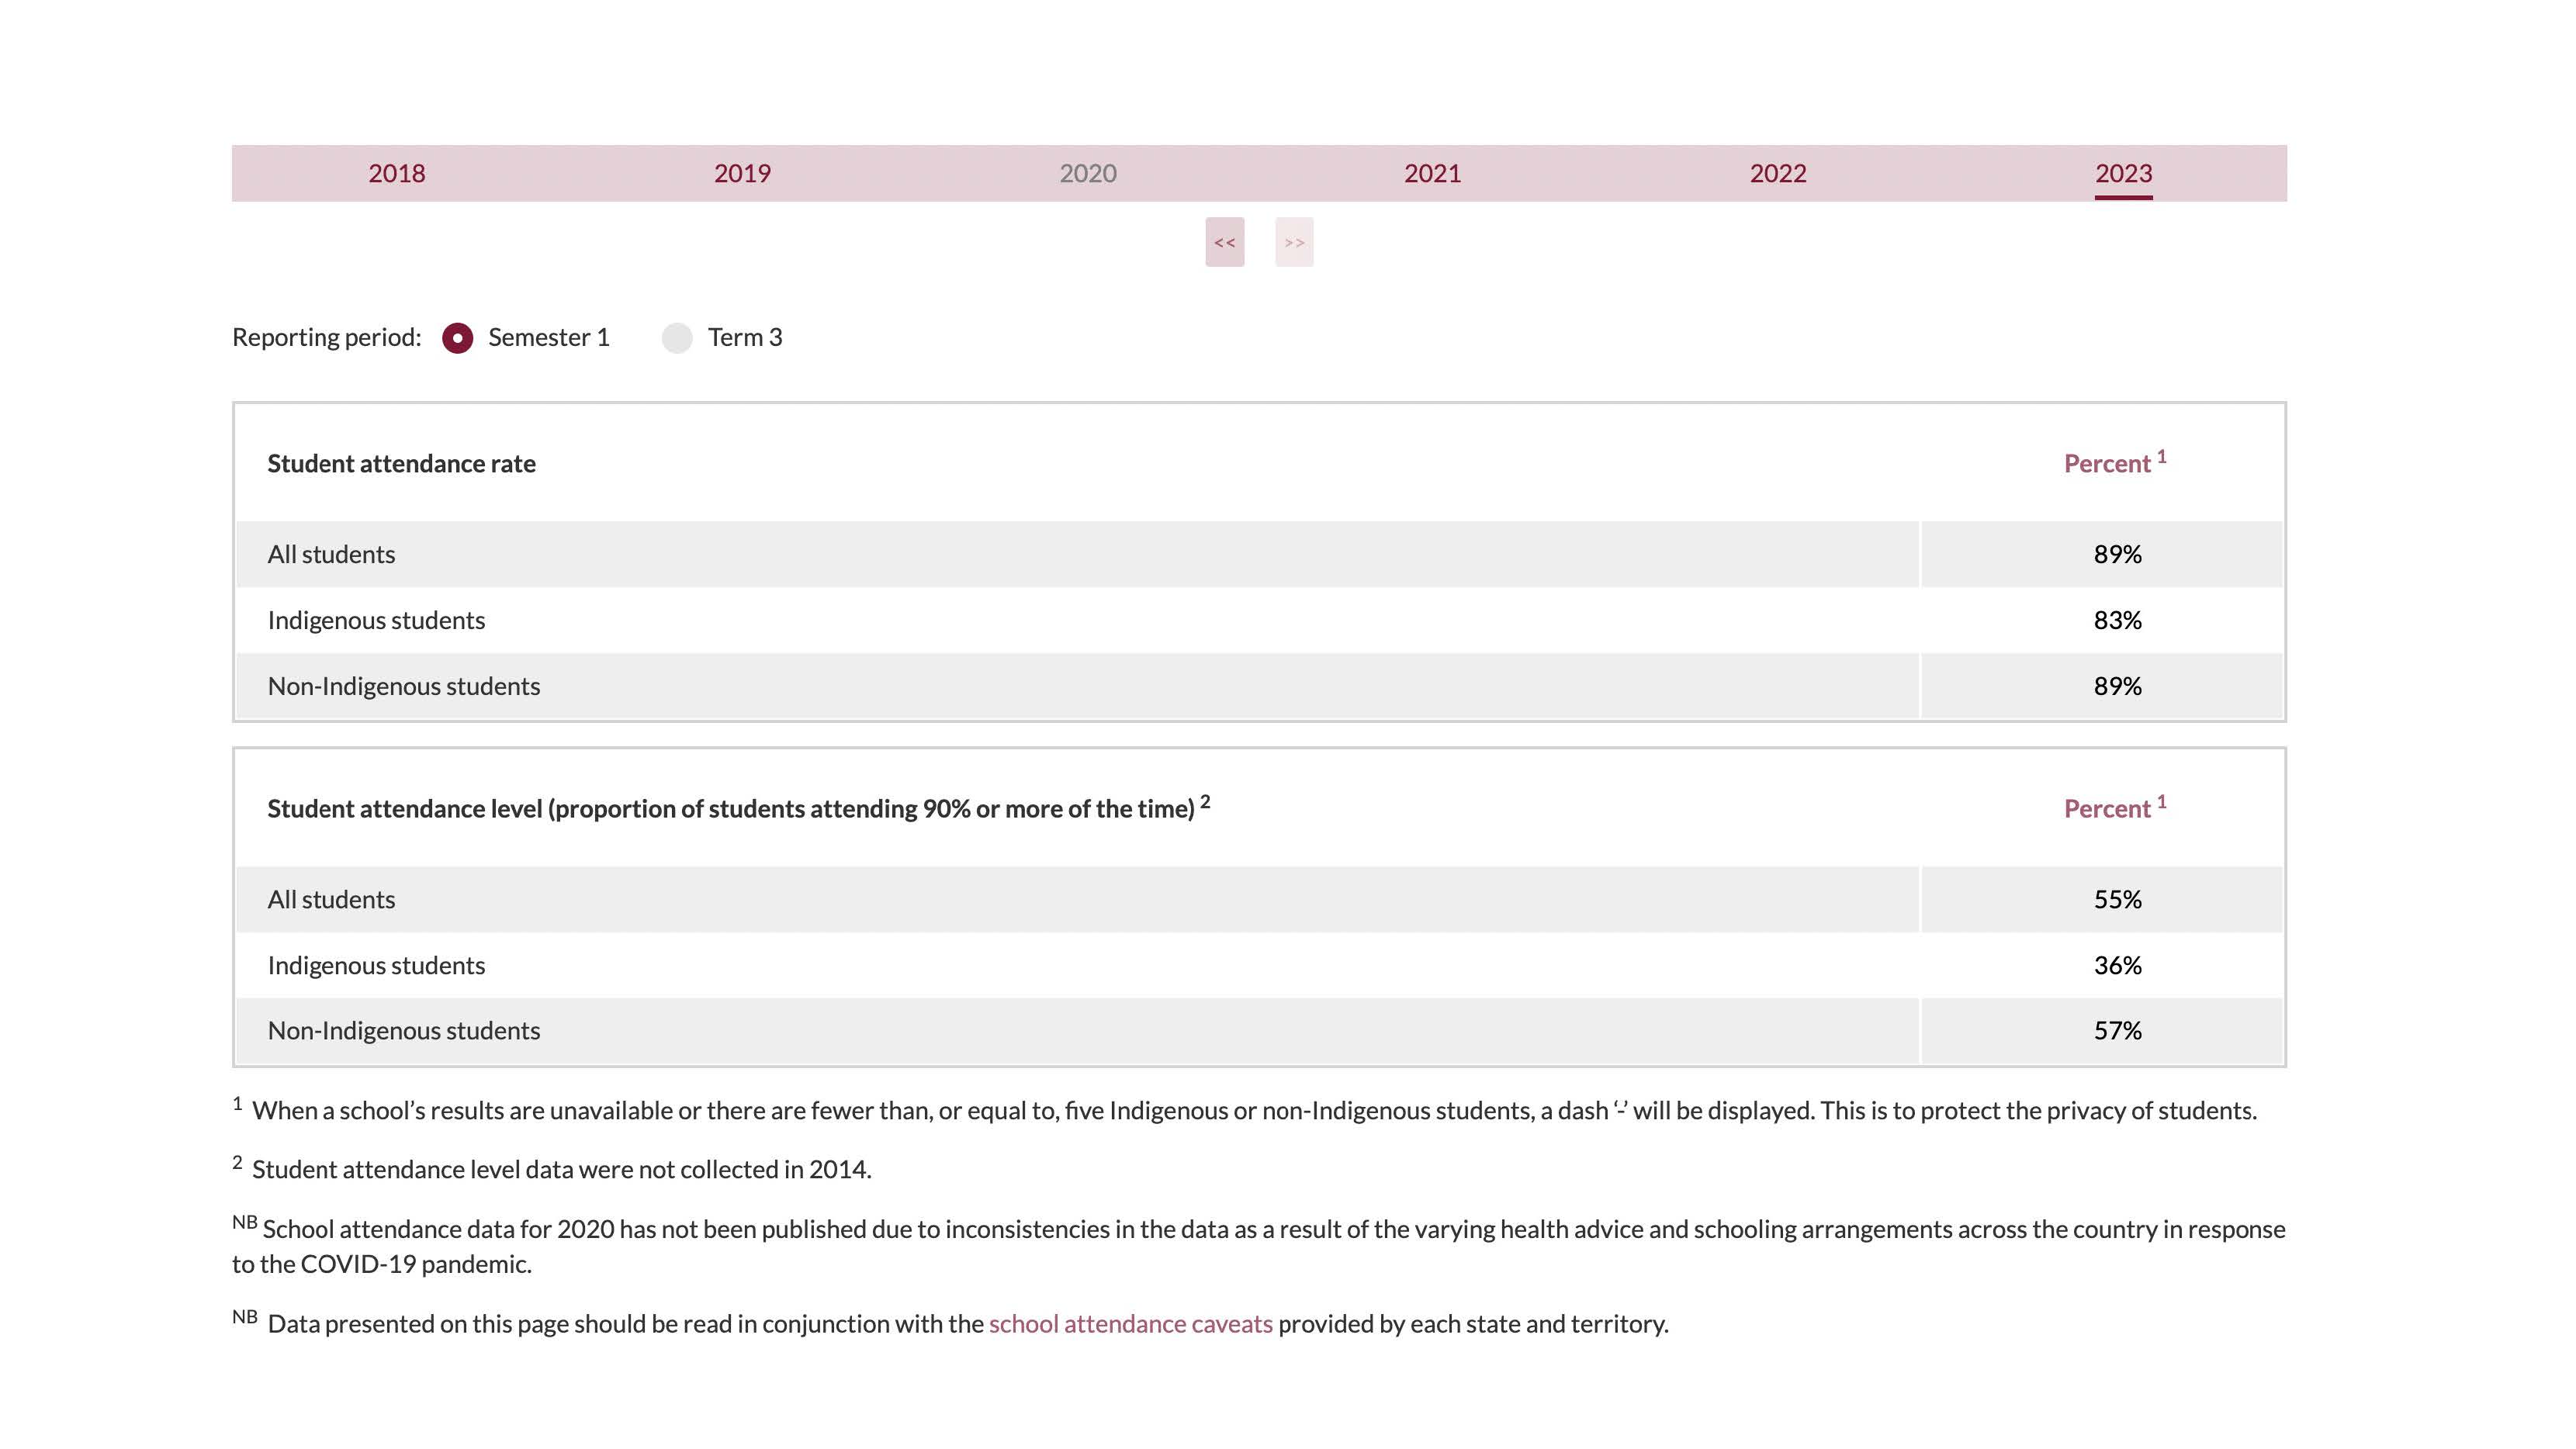
Task: Select the Term 3 reporting period
Action: point(677,338)
